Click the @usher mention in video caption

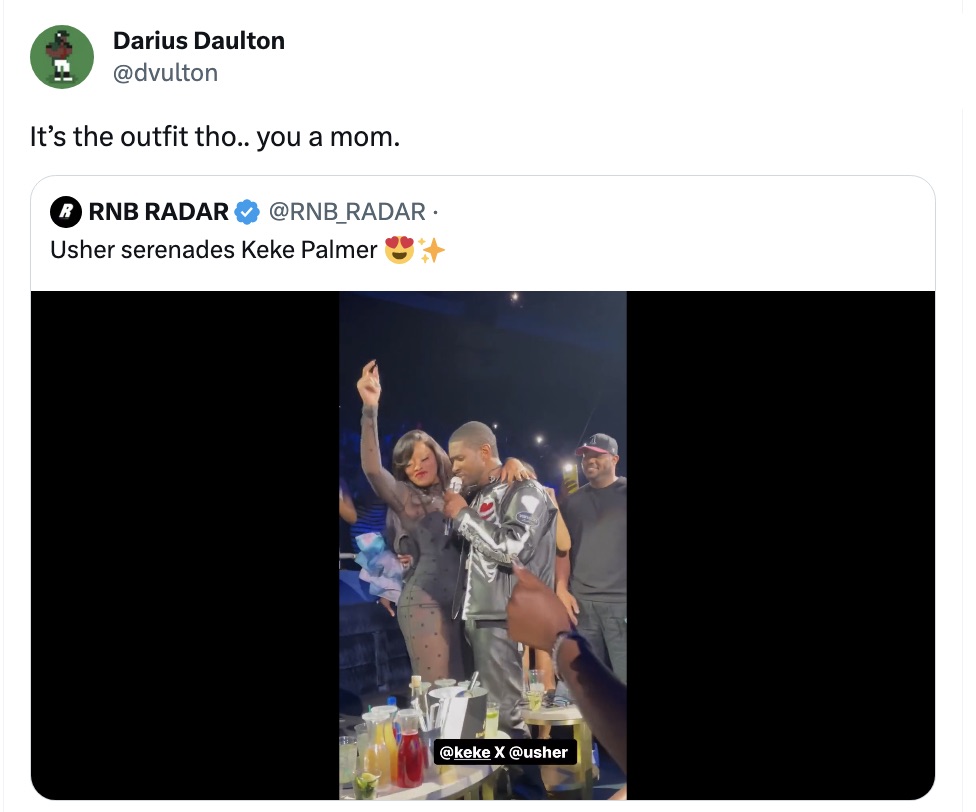(539, 752)
